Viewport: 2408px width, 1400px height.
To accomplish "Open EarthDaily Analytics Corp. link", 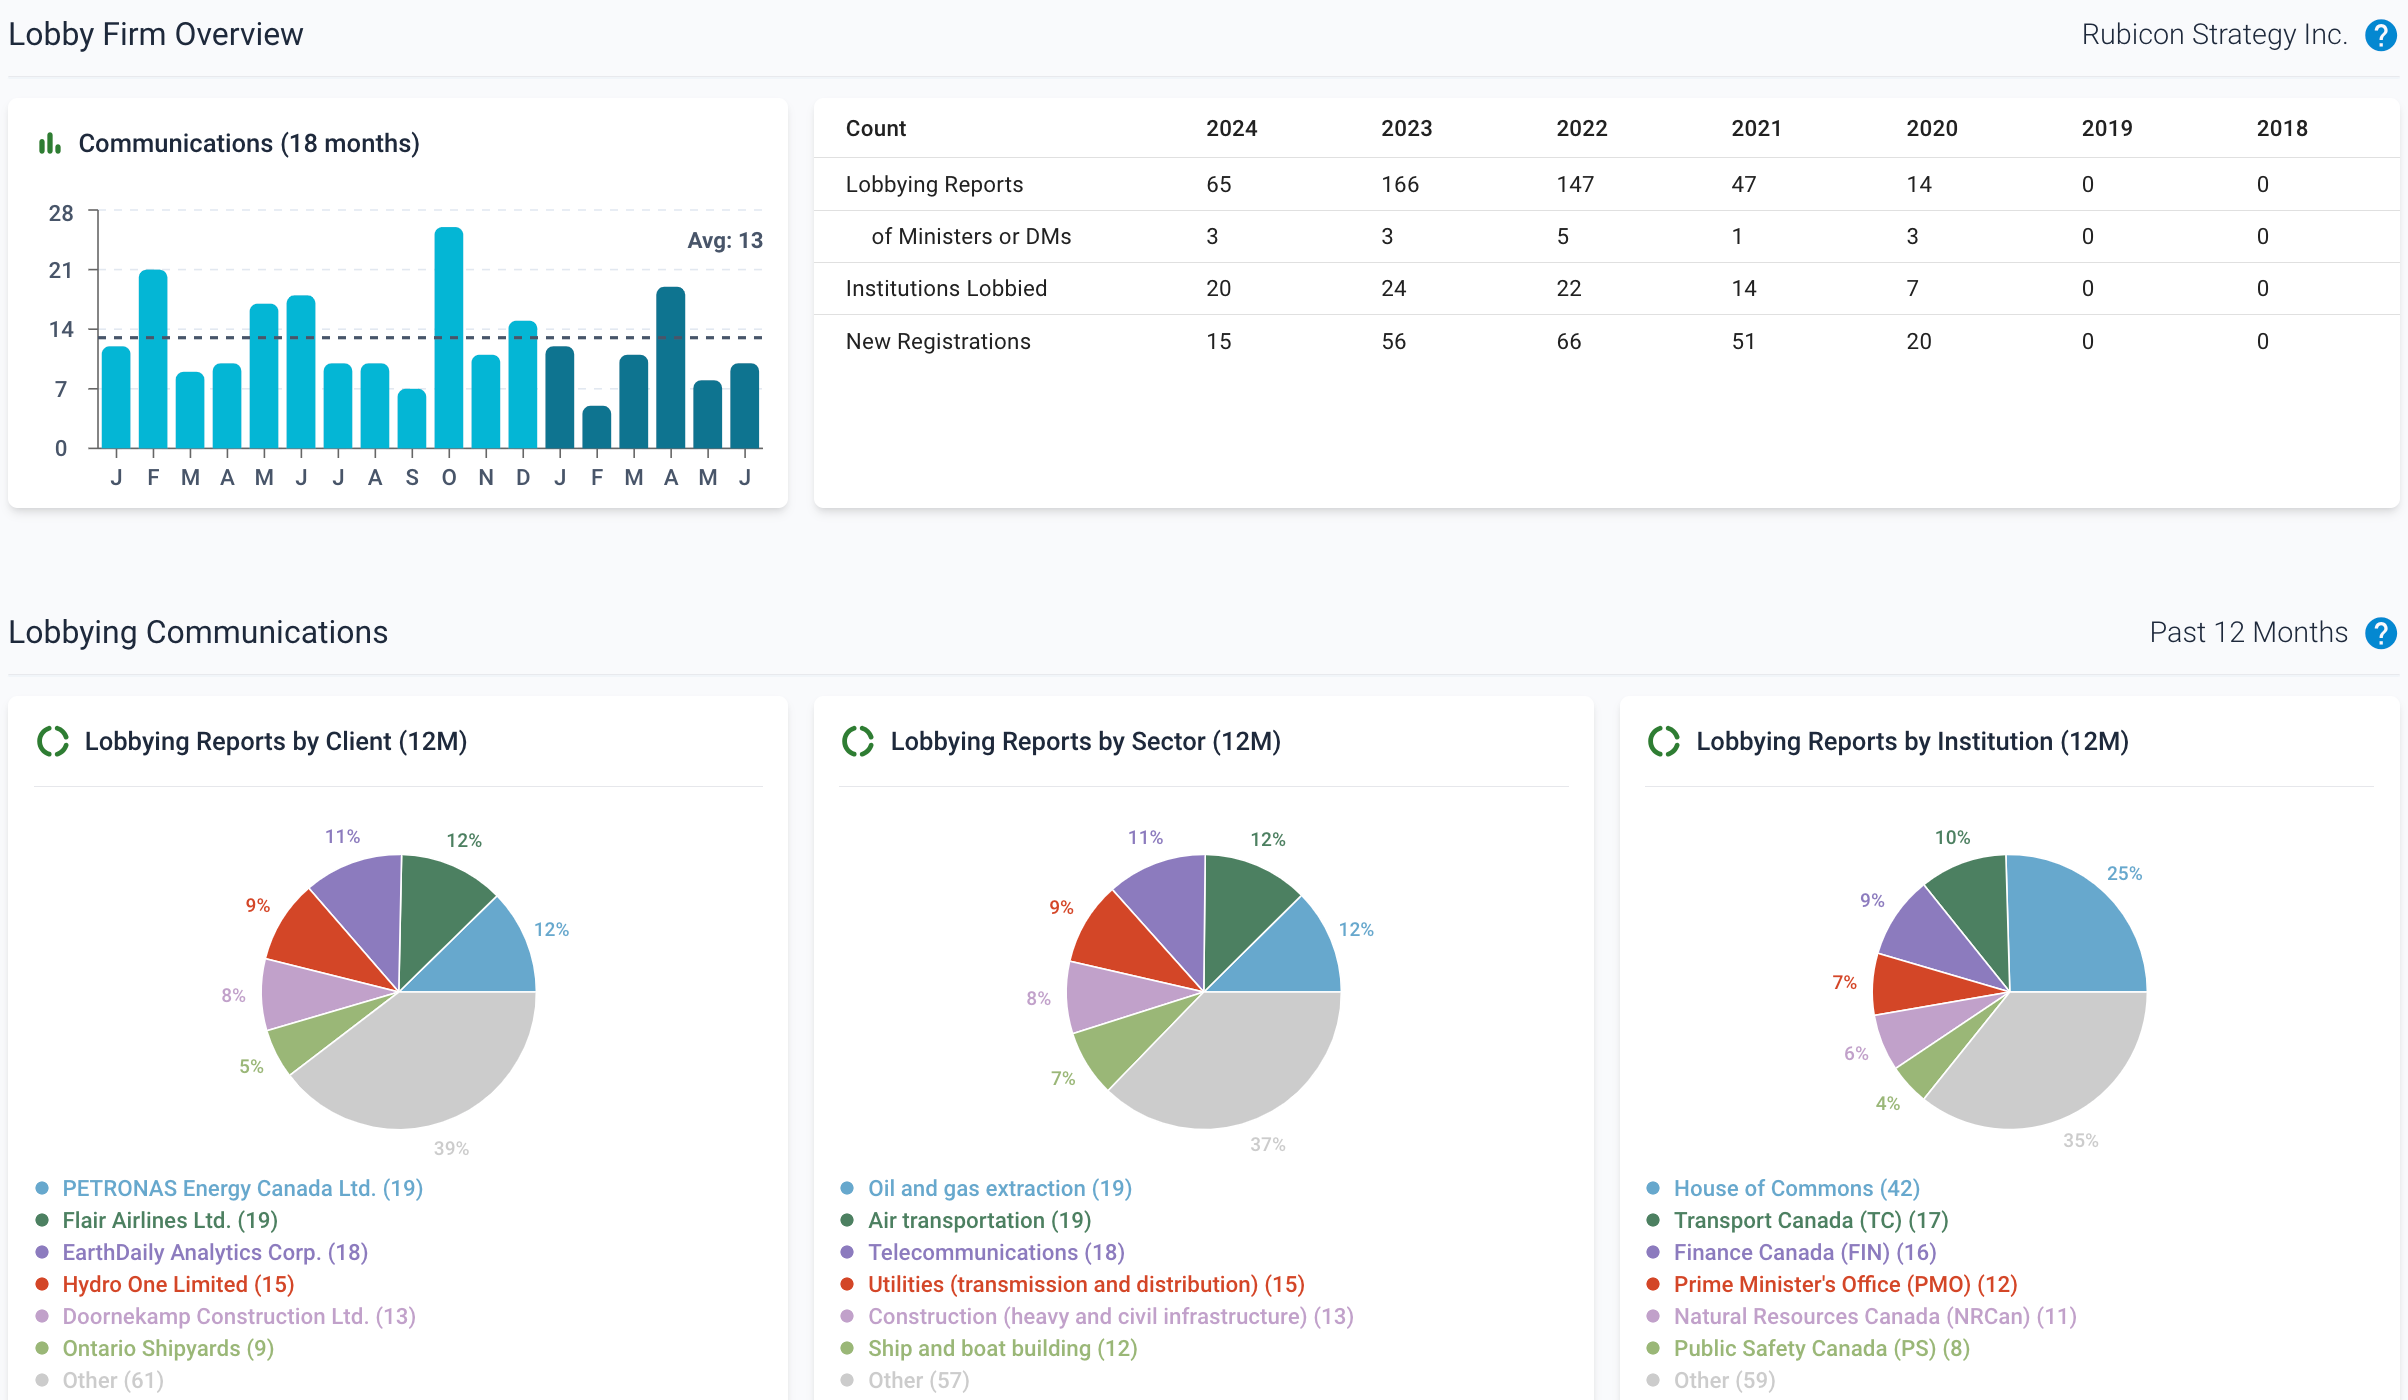I will point(215,1252).
